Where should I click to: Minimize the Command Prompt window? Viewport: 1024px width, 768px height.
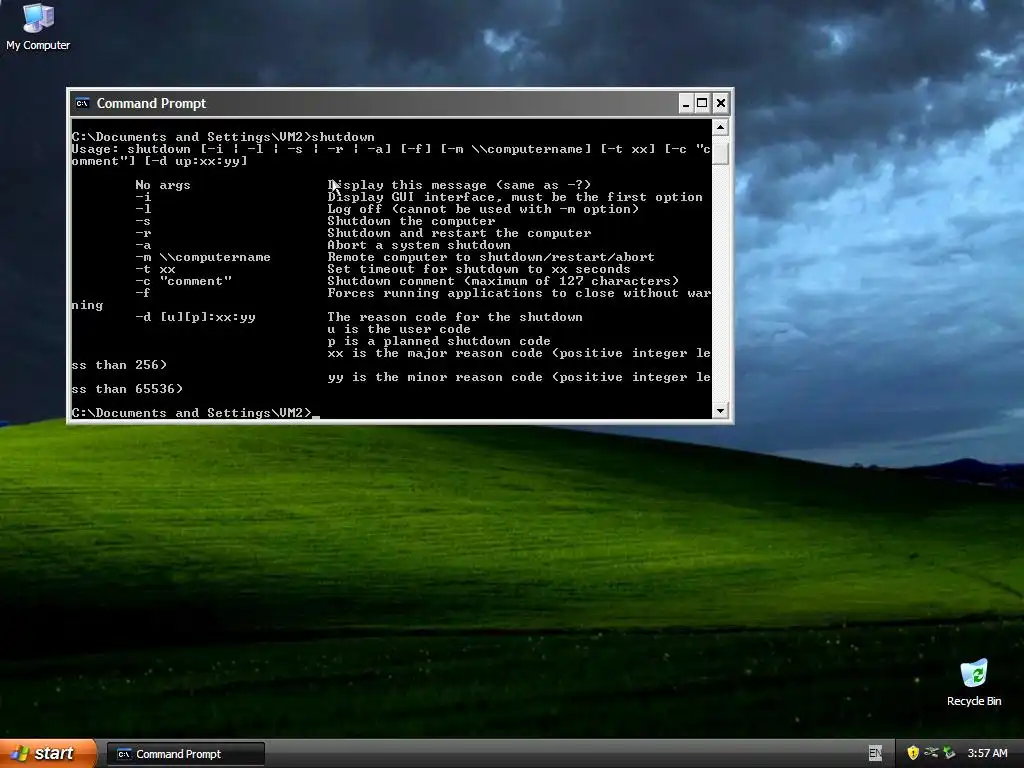686,103
